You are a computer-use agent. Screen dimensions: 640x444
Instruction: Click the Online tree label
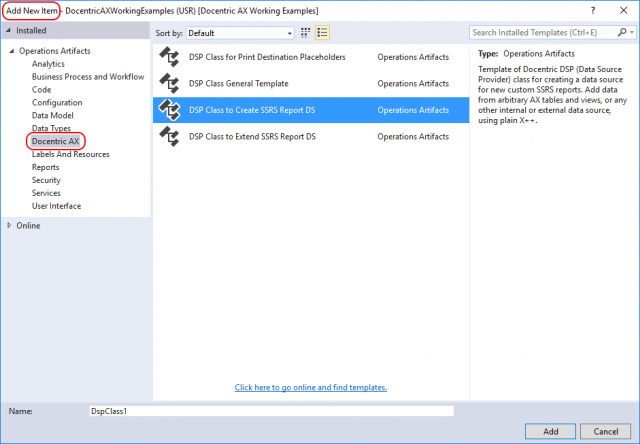28,225
